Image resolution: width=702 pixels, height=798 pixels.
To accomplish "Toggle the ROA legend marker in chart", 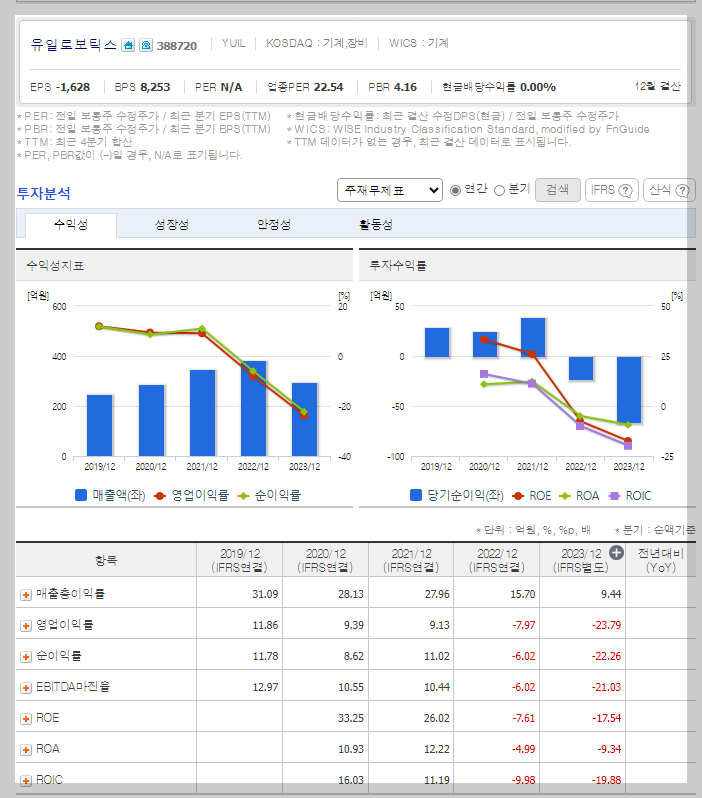I will [565, 496].
